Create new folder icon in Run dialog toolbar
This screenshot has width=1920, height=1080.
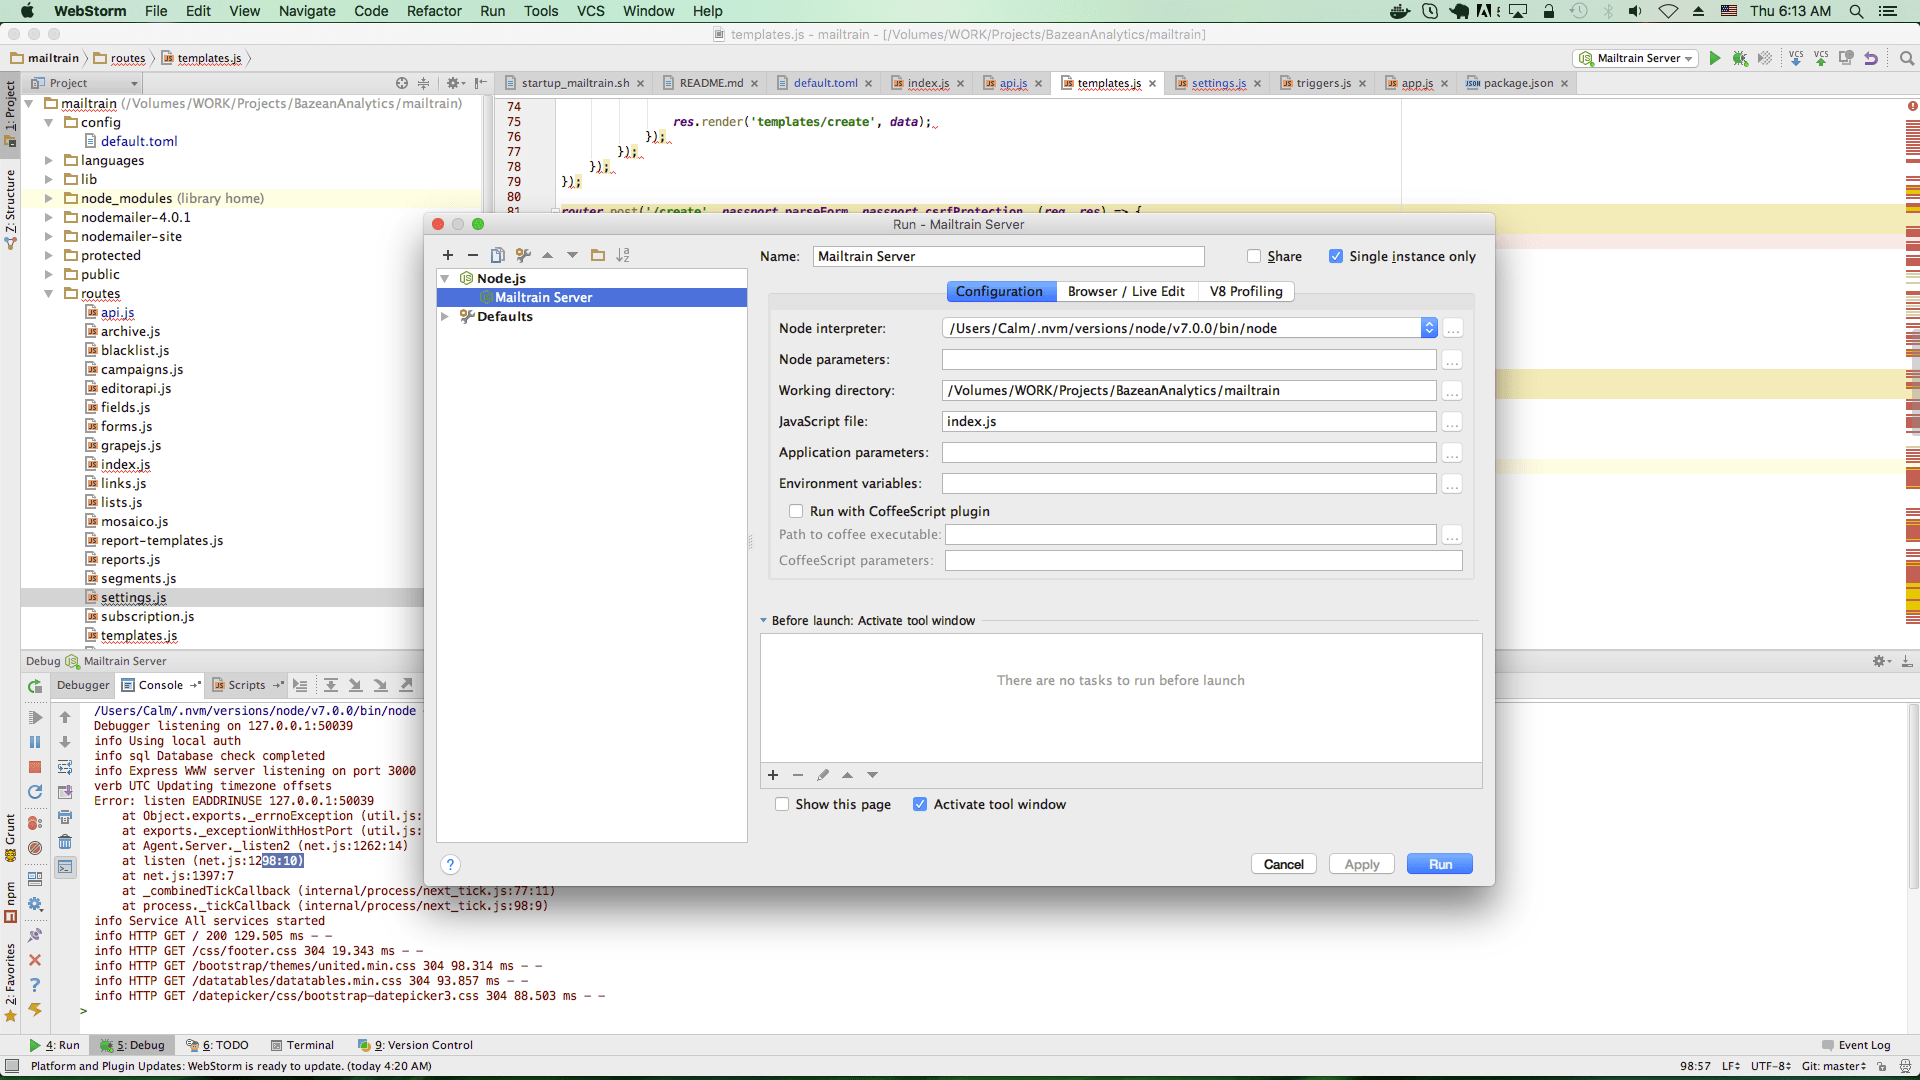coord(598,255)
